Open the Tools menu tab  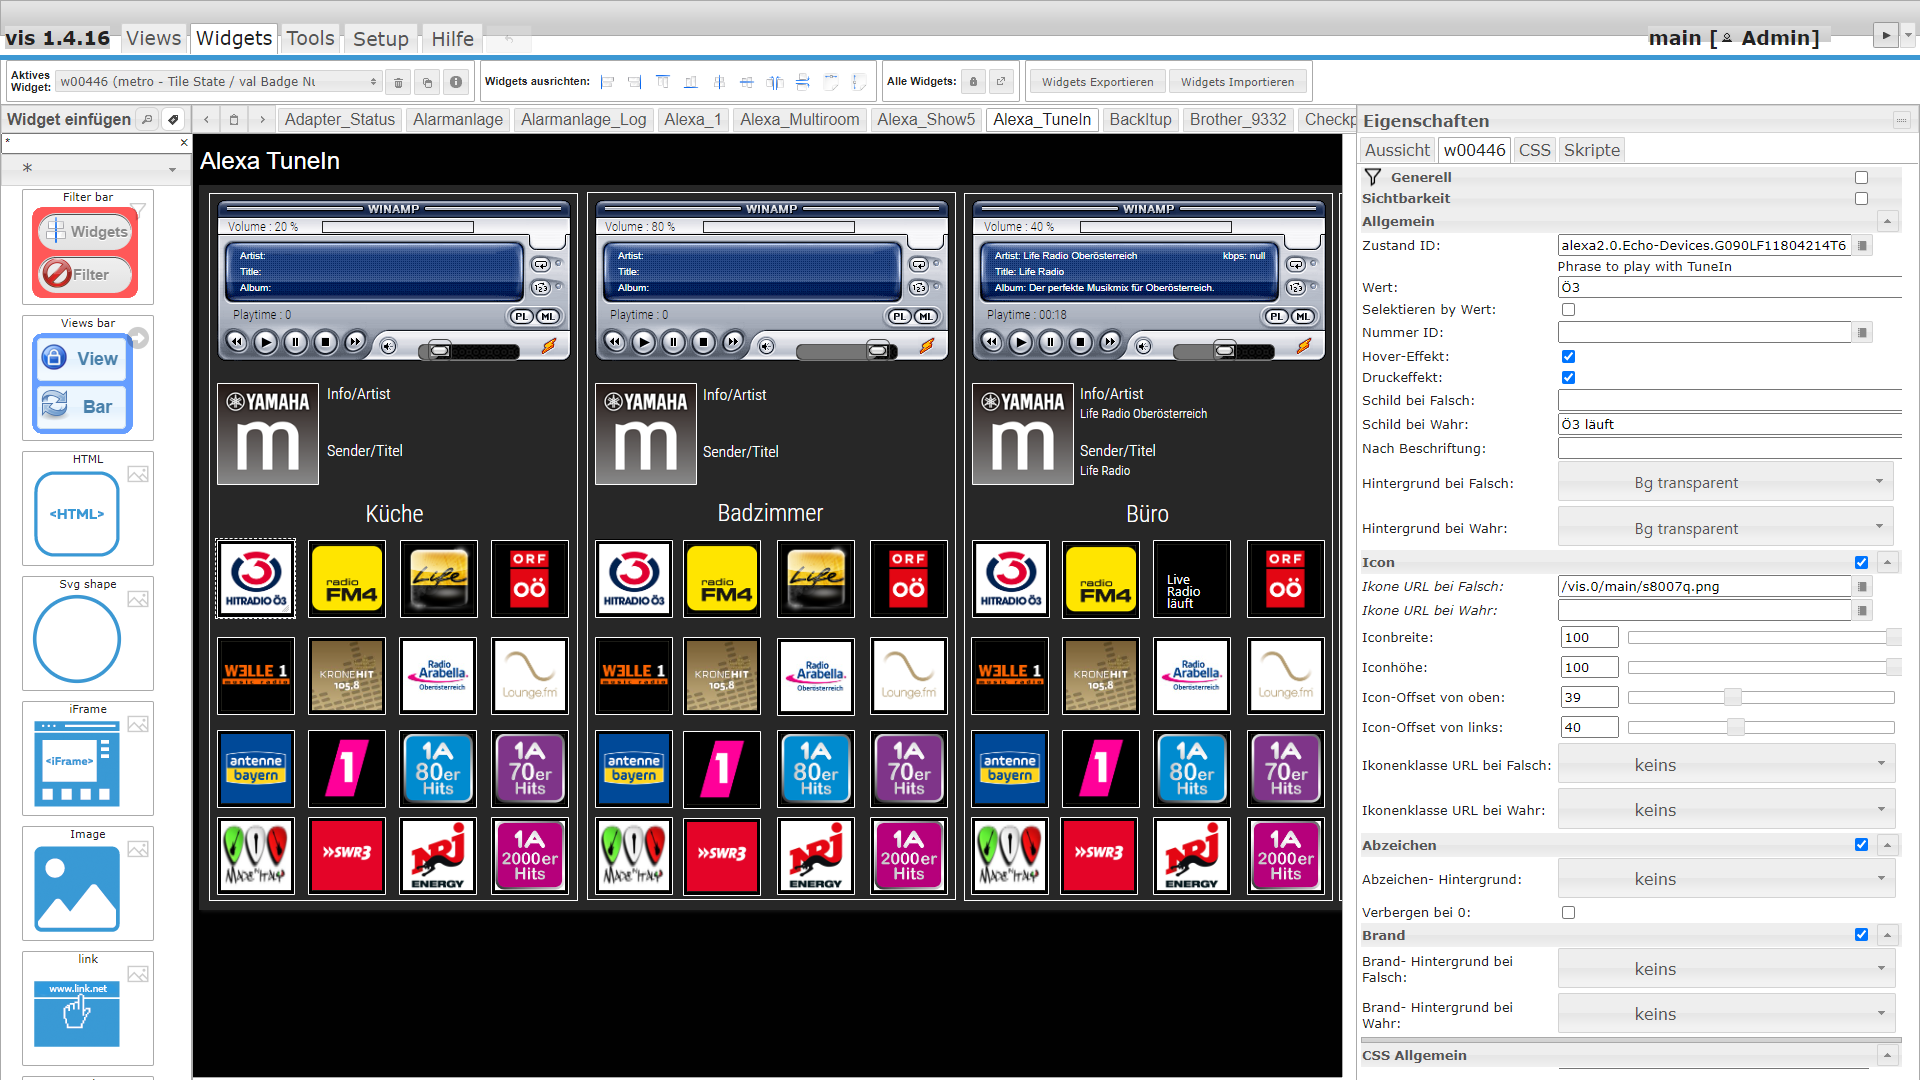310,39
